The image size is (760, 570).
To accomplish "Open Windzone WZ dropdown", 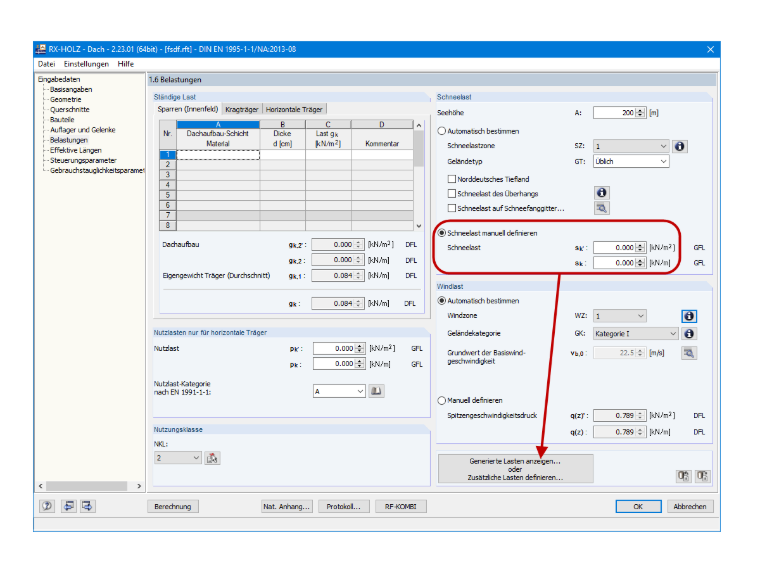I will pos(620,316).
